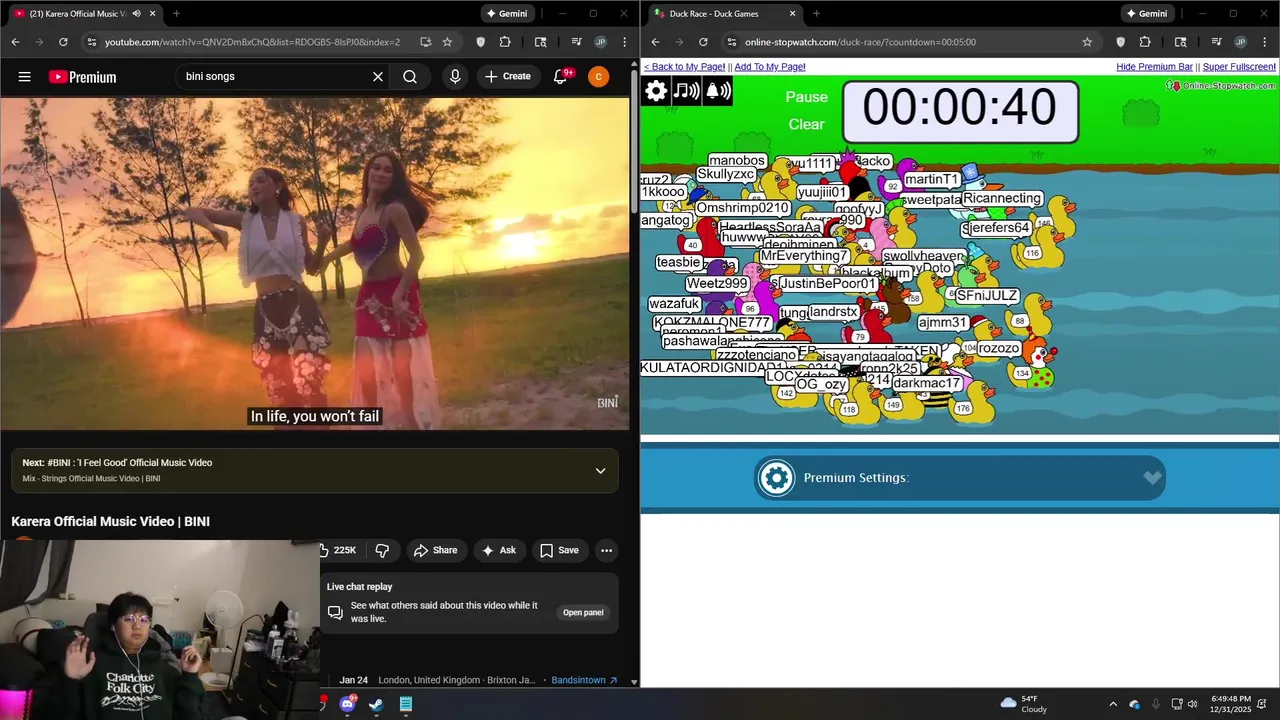Open the more actions ellipsis menu
This screenshot has width=1280, height=720.
606,550
